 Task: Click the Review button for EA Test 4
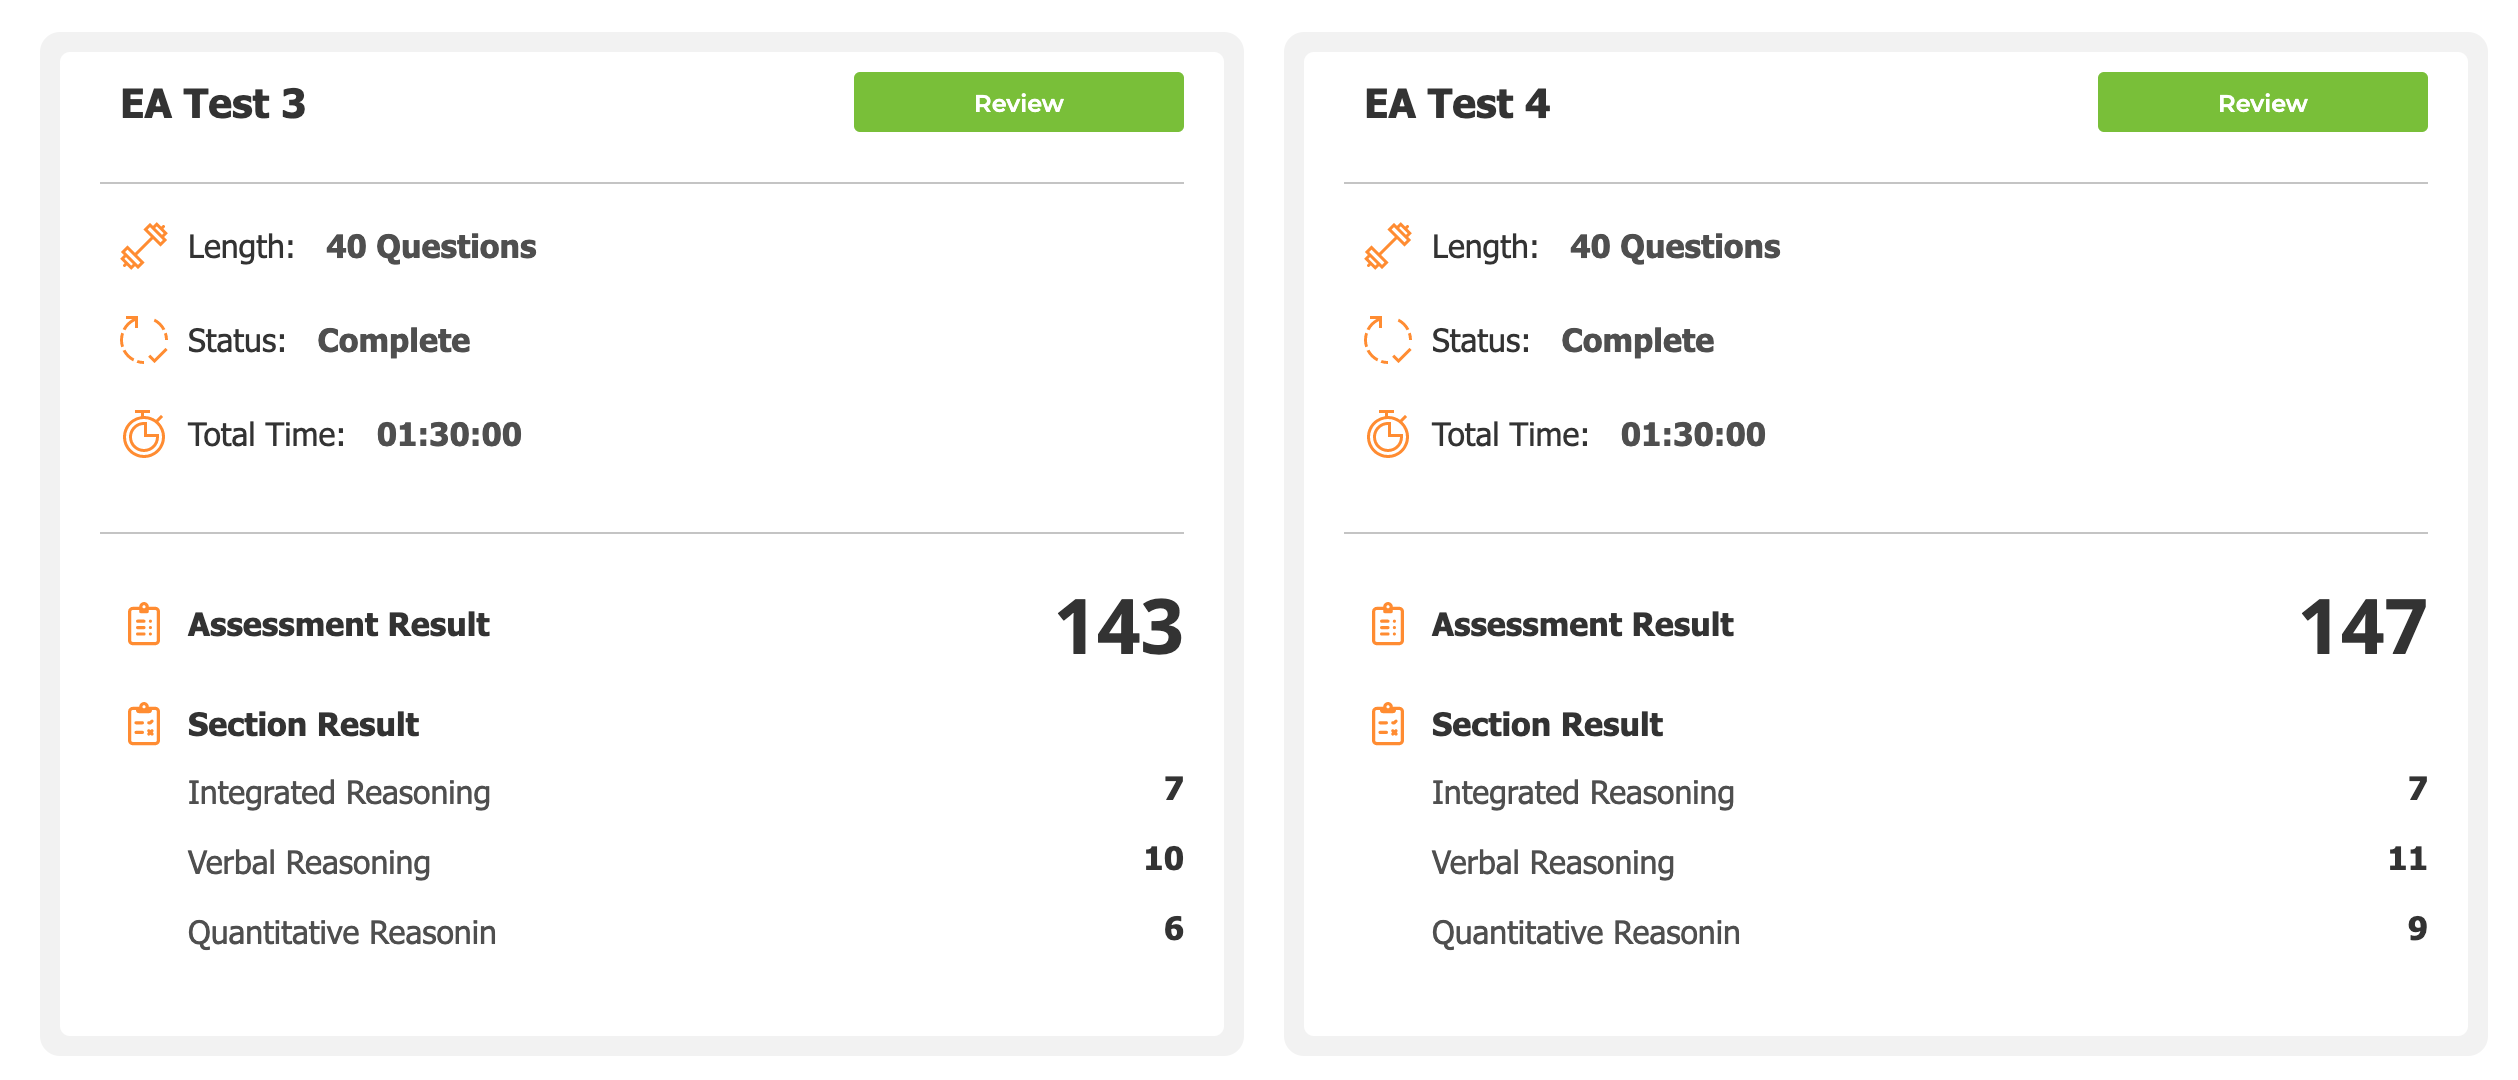tap(2261, 102)
